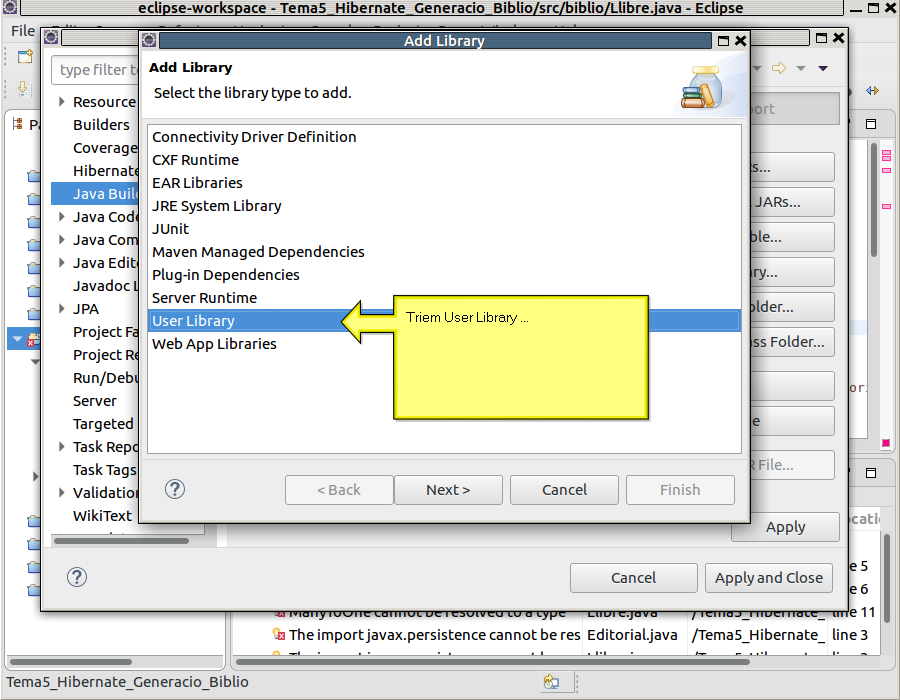Expand the Resource tree node

click(62, 102)
